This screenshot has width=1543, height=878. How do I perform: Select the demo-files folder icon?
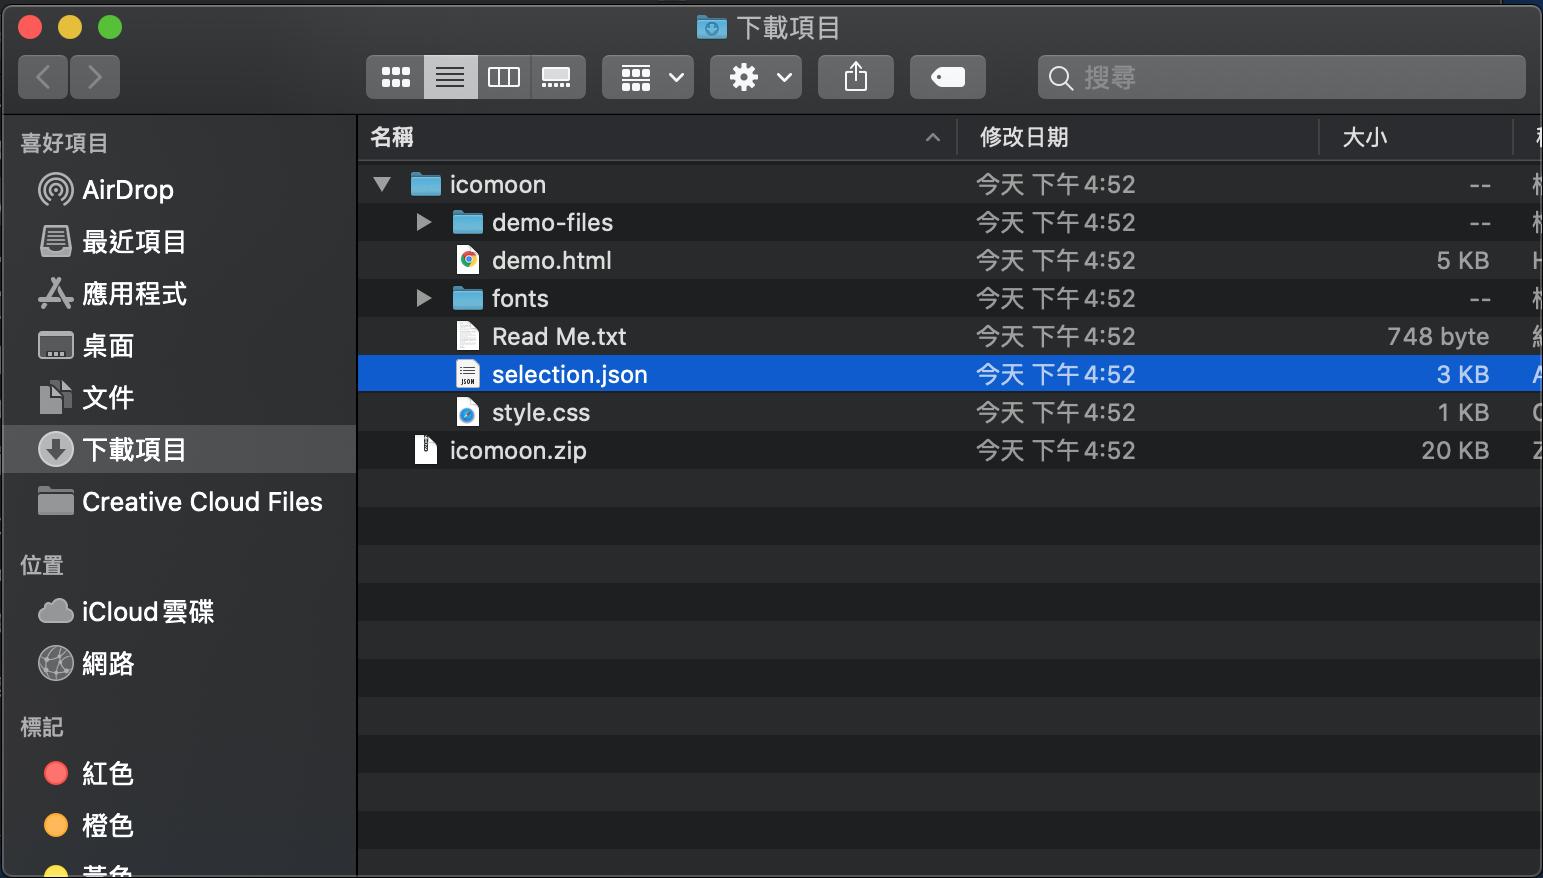468,222
